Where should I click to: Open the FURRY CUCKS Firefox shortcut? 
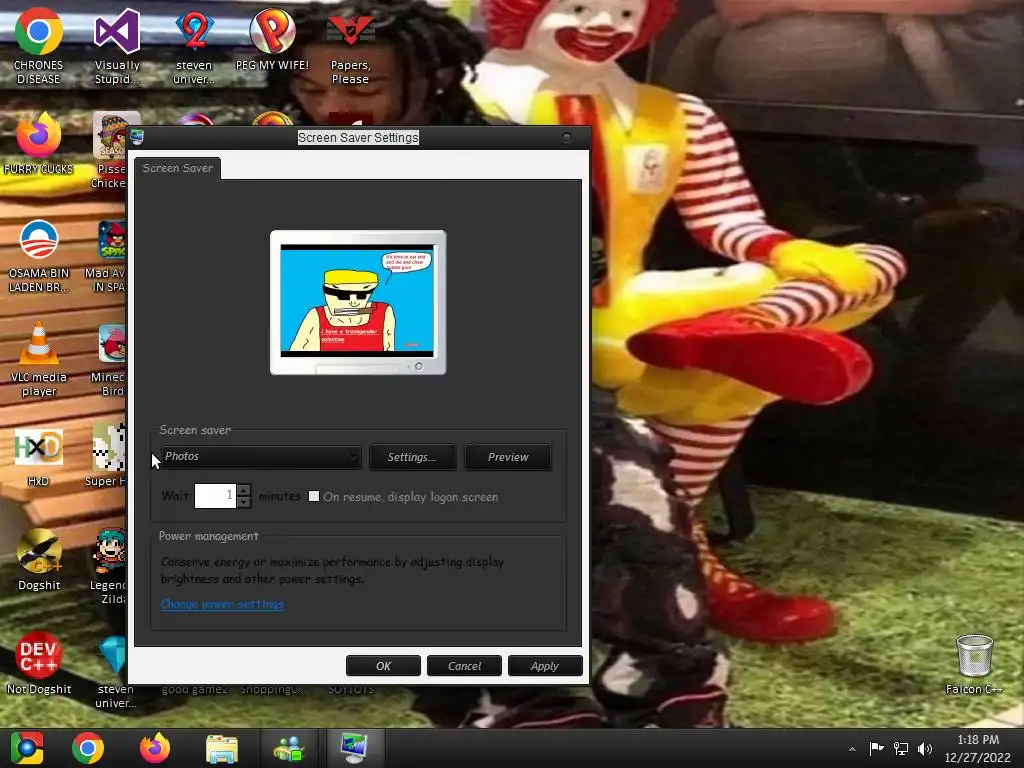[39, 144]
